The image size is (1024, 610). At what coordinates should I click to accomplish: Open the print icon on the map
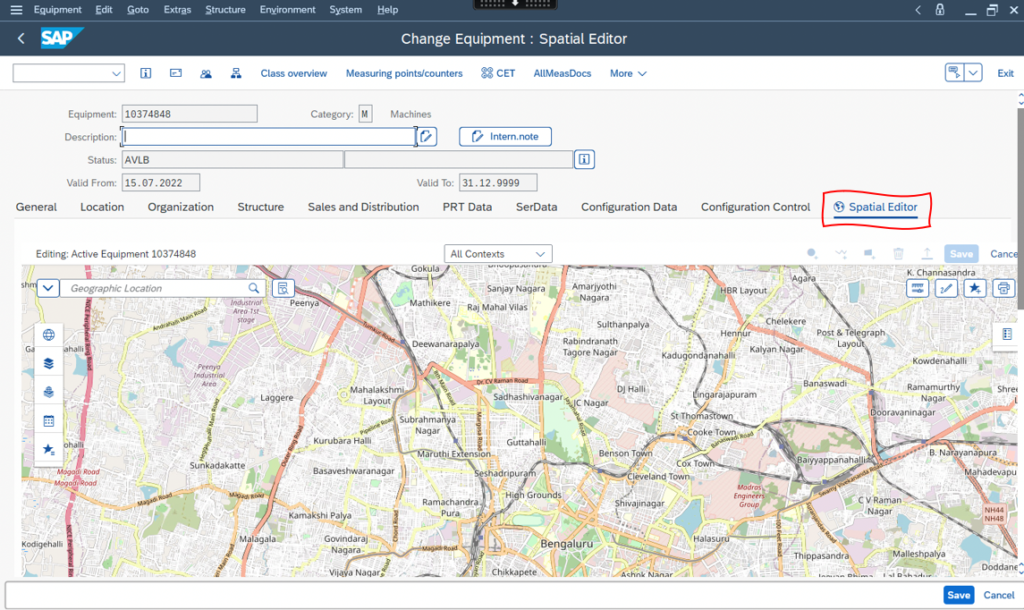pos(1003,287)
